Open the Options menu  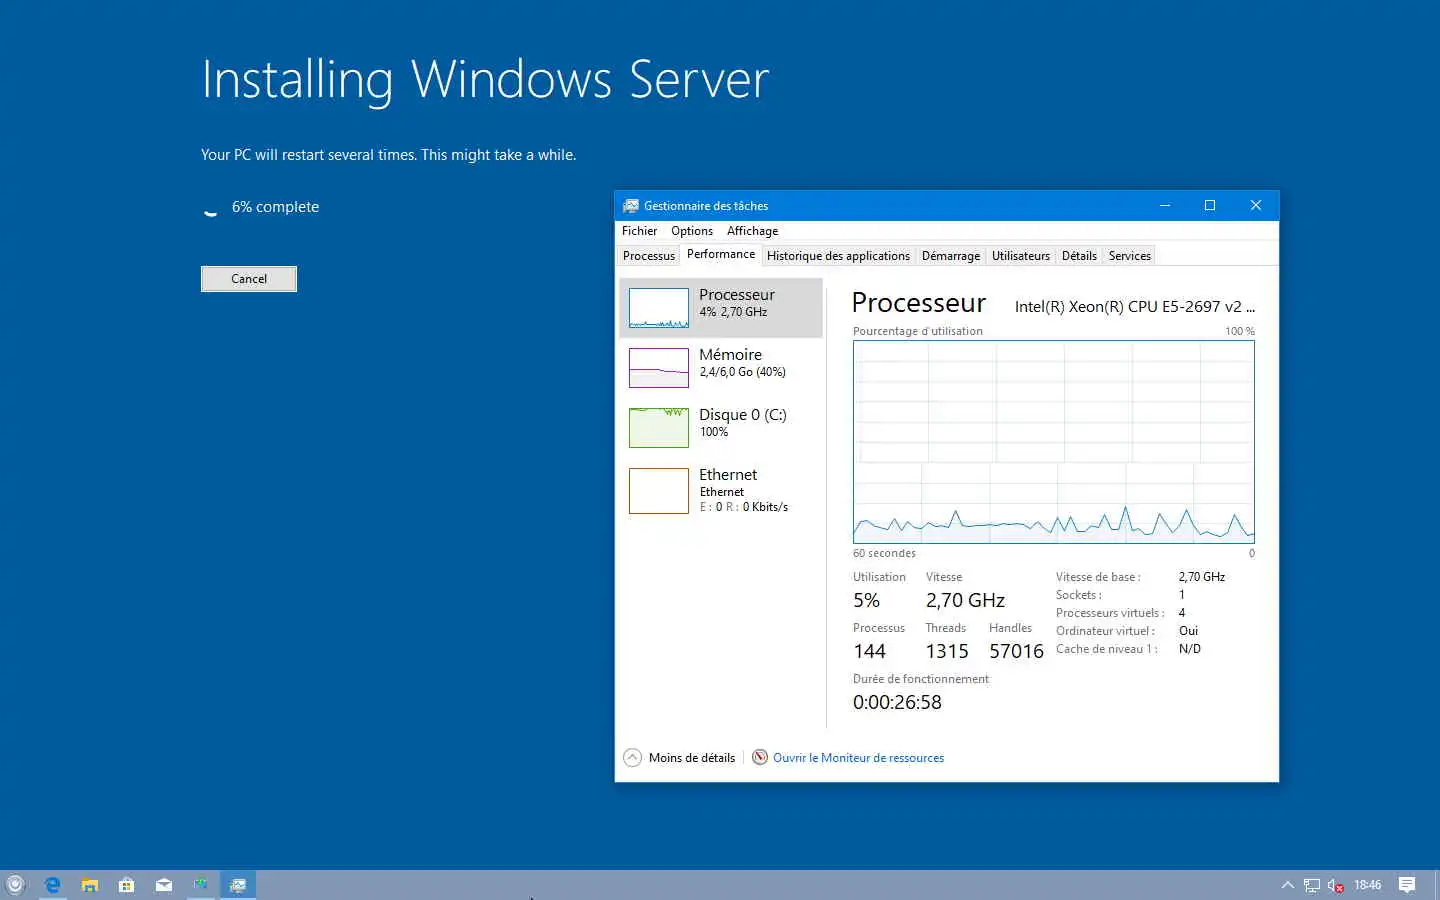[692, 231]
